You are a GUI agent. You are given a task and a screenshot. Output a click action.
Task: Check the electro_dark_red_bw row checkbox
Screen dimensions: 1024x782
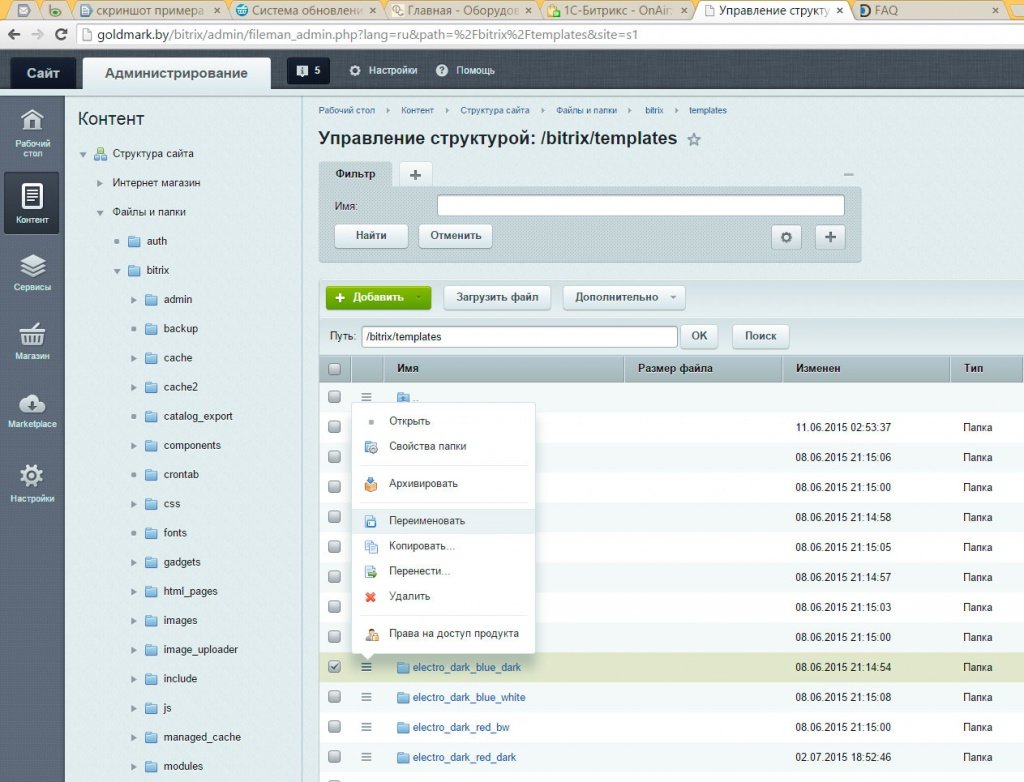click(x=334, y=726)
